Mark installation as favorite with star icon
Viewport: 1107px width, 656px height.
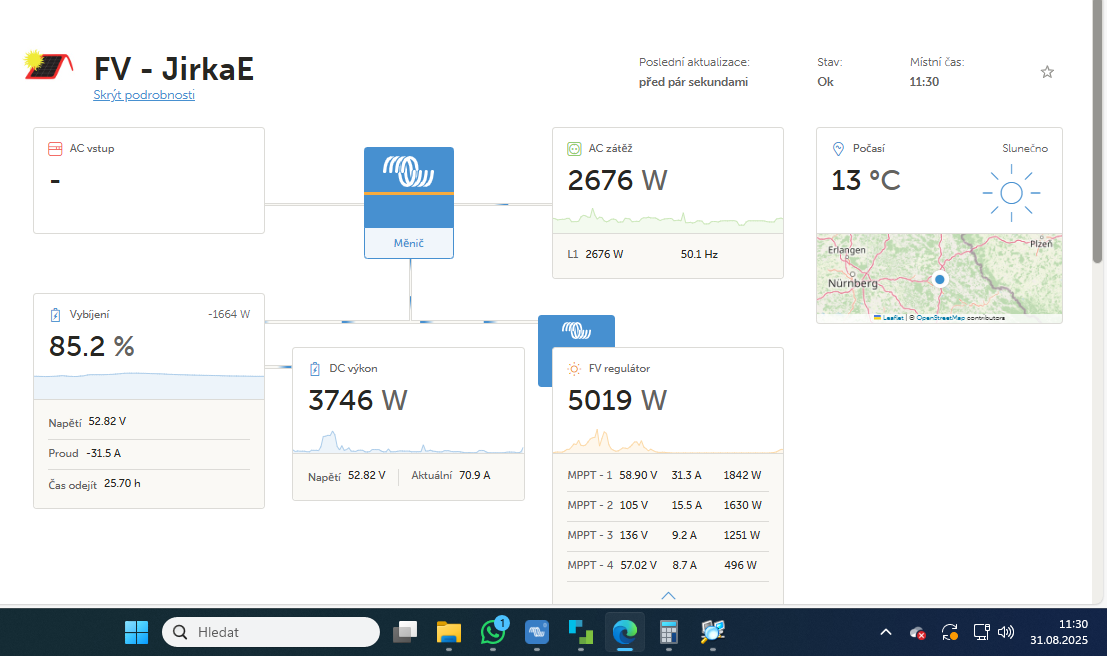click(x=1047, y=72)
